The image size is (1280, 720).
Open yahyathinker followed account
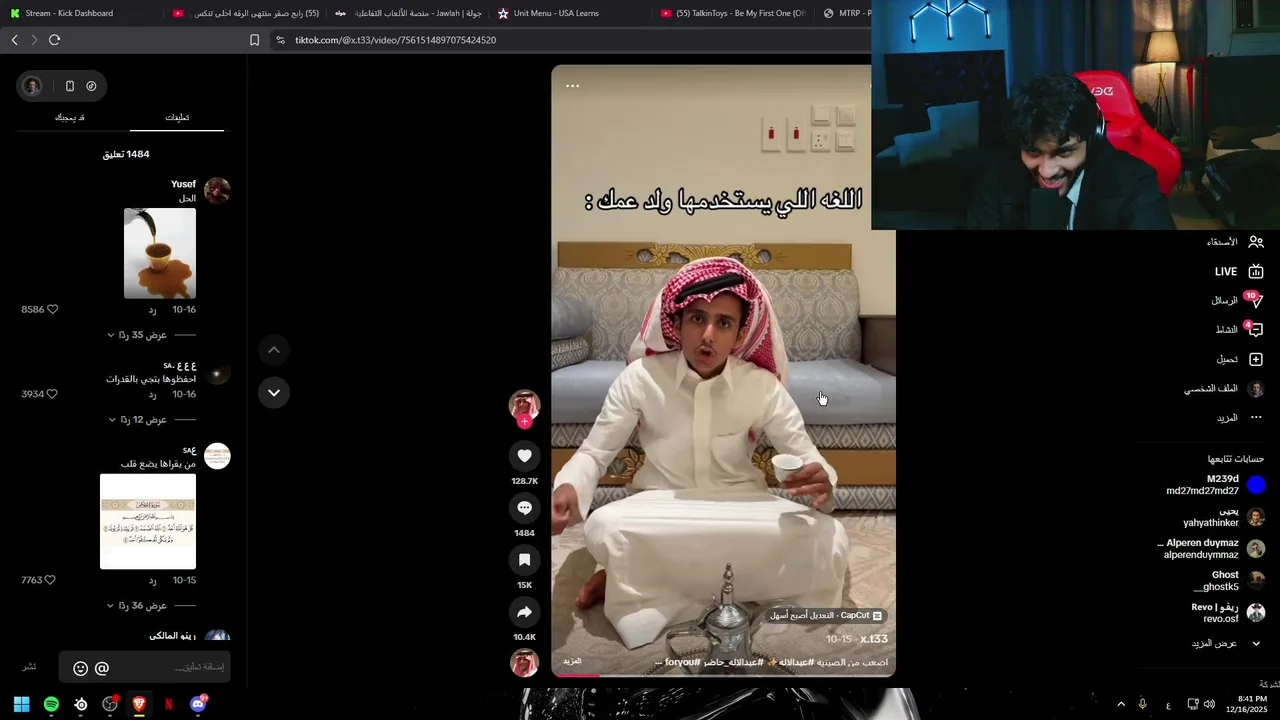click(1224, 517)
